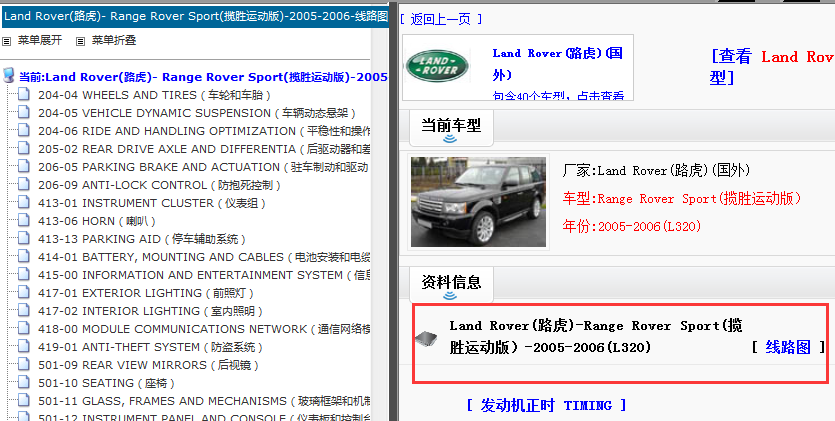
Task: Open 206-09 ANTI-LOCK CONTROL entry
Action: coord(159,185)
